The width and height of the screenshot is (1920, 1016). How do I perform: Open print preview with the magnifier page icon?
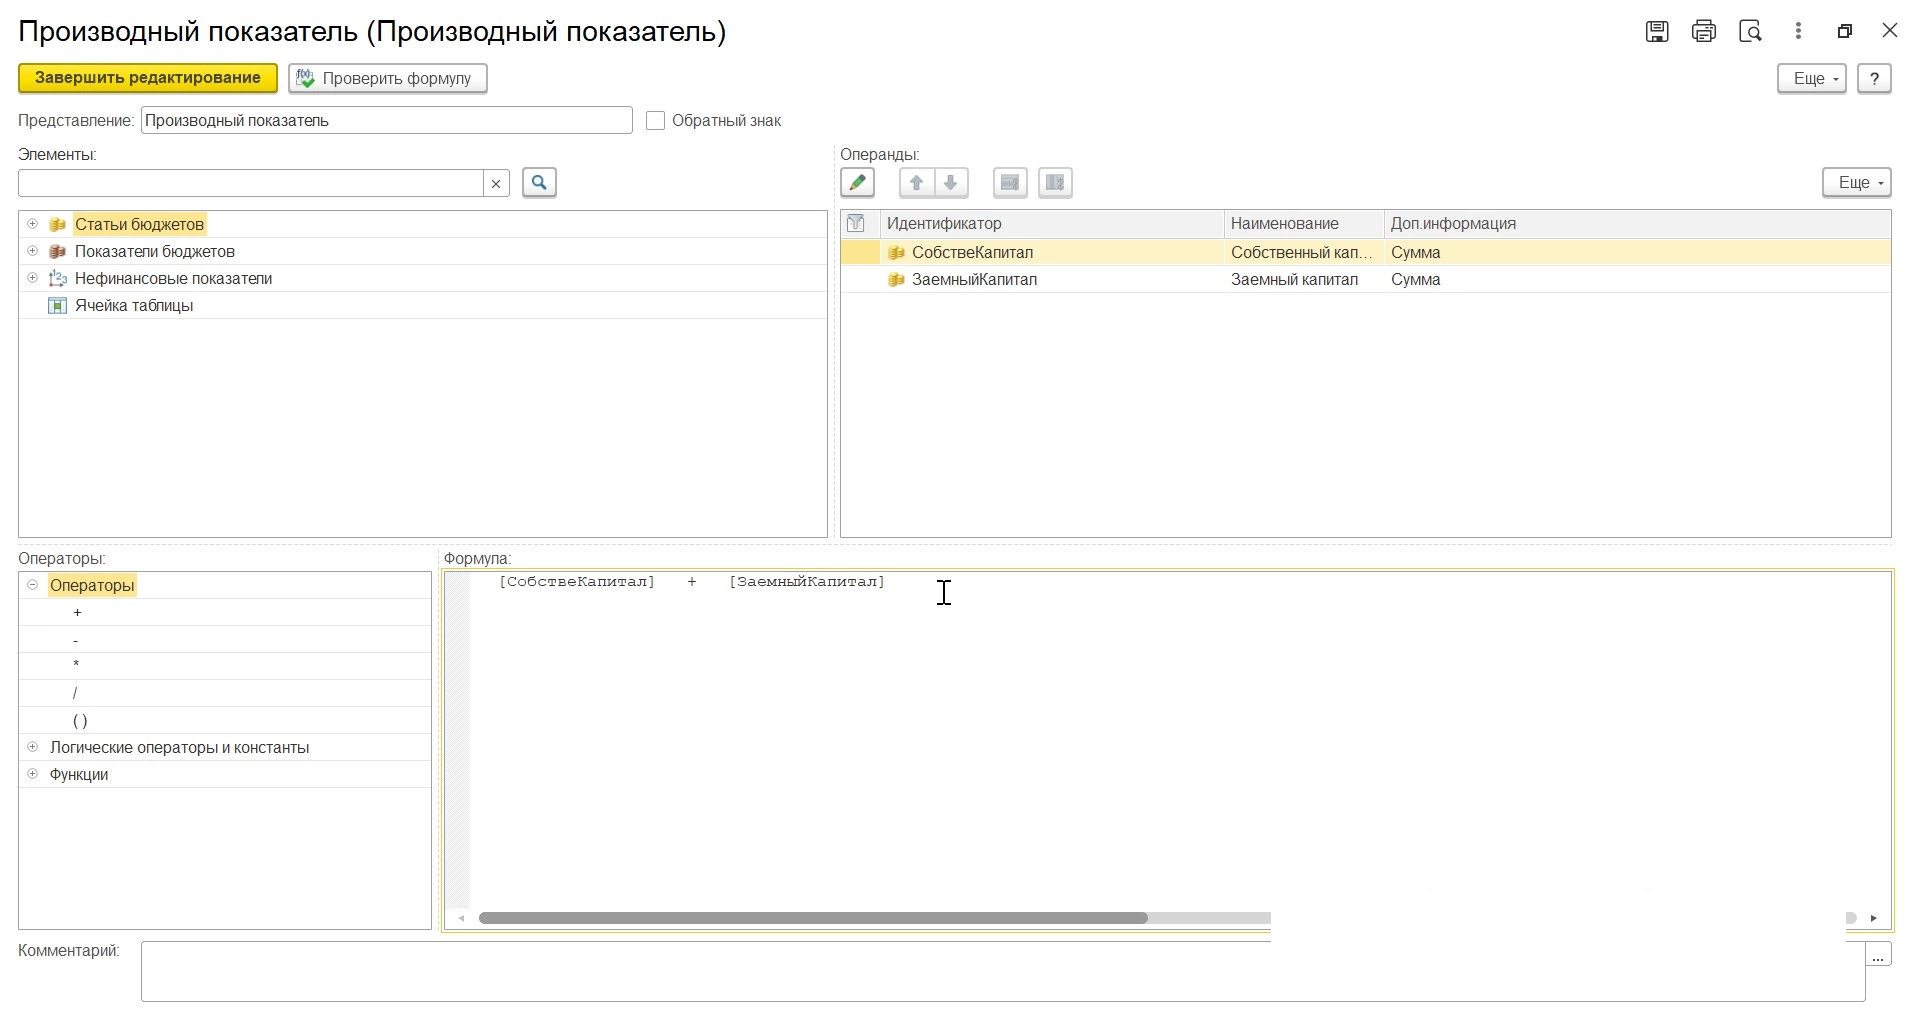pyautogui.click(x=1751, y=31)
